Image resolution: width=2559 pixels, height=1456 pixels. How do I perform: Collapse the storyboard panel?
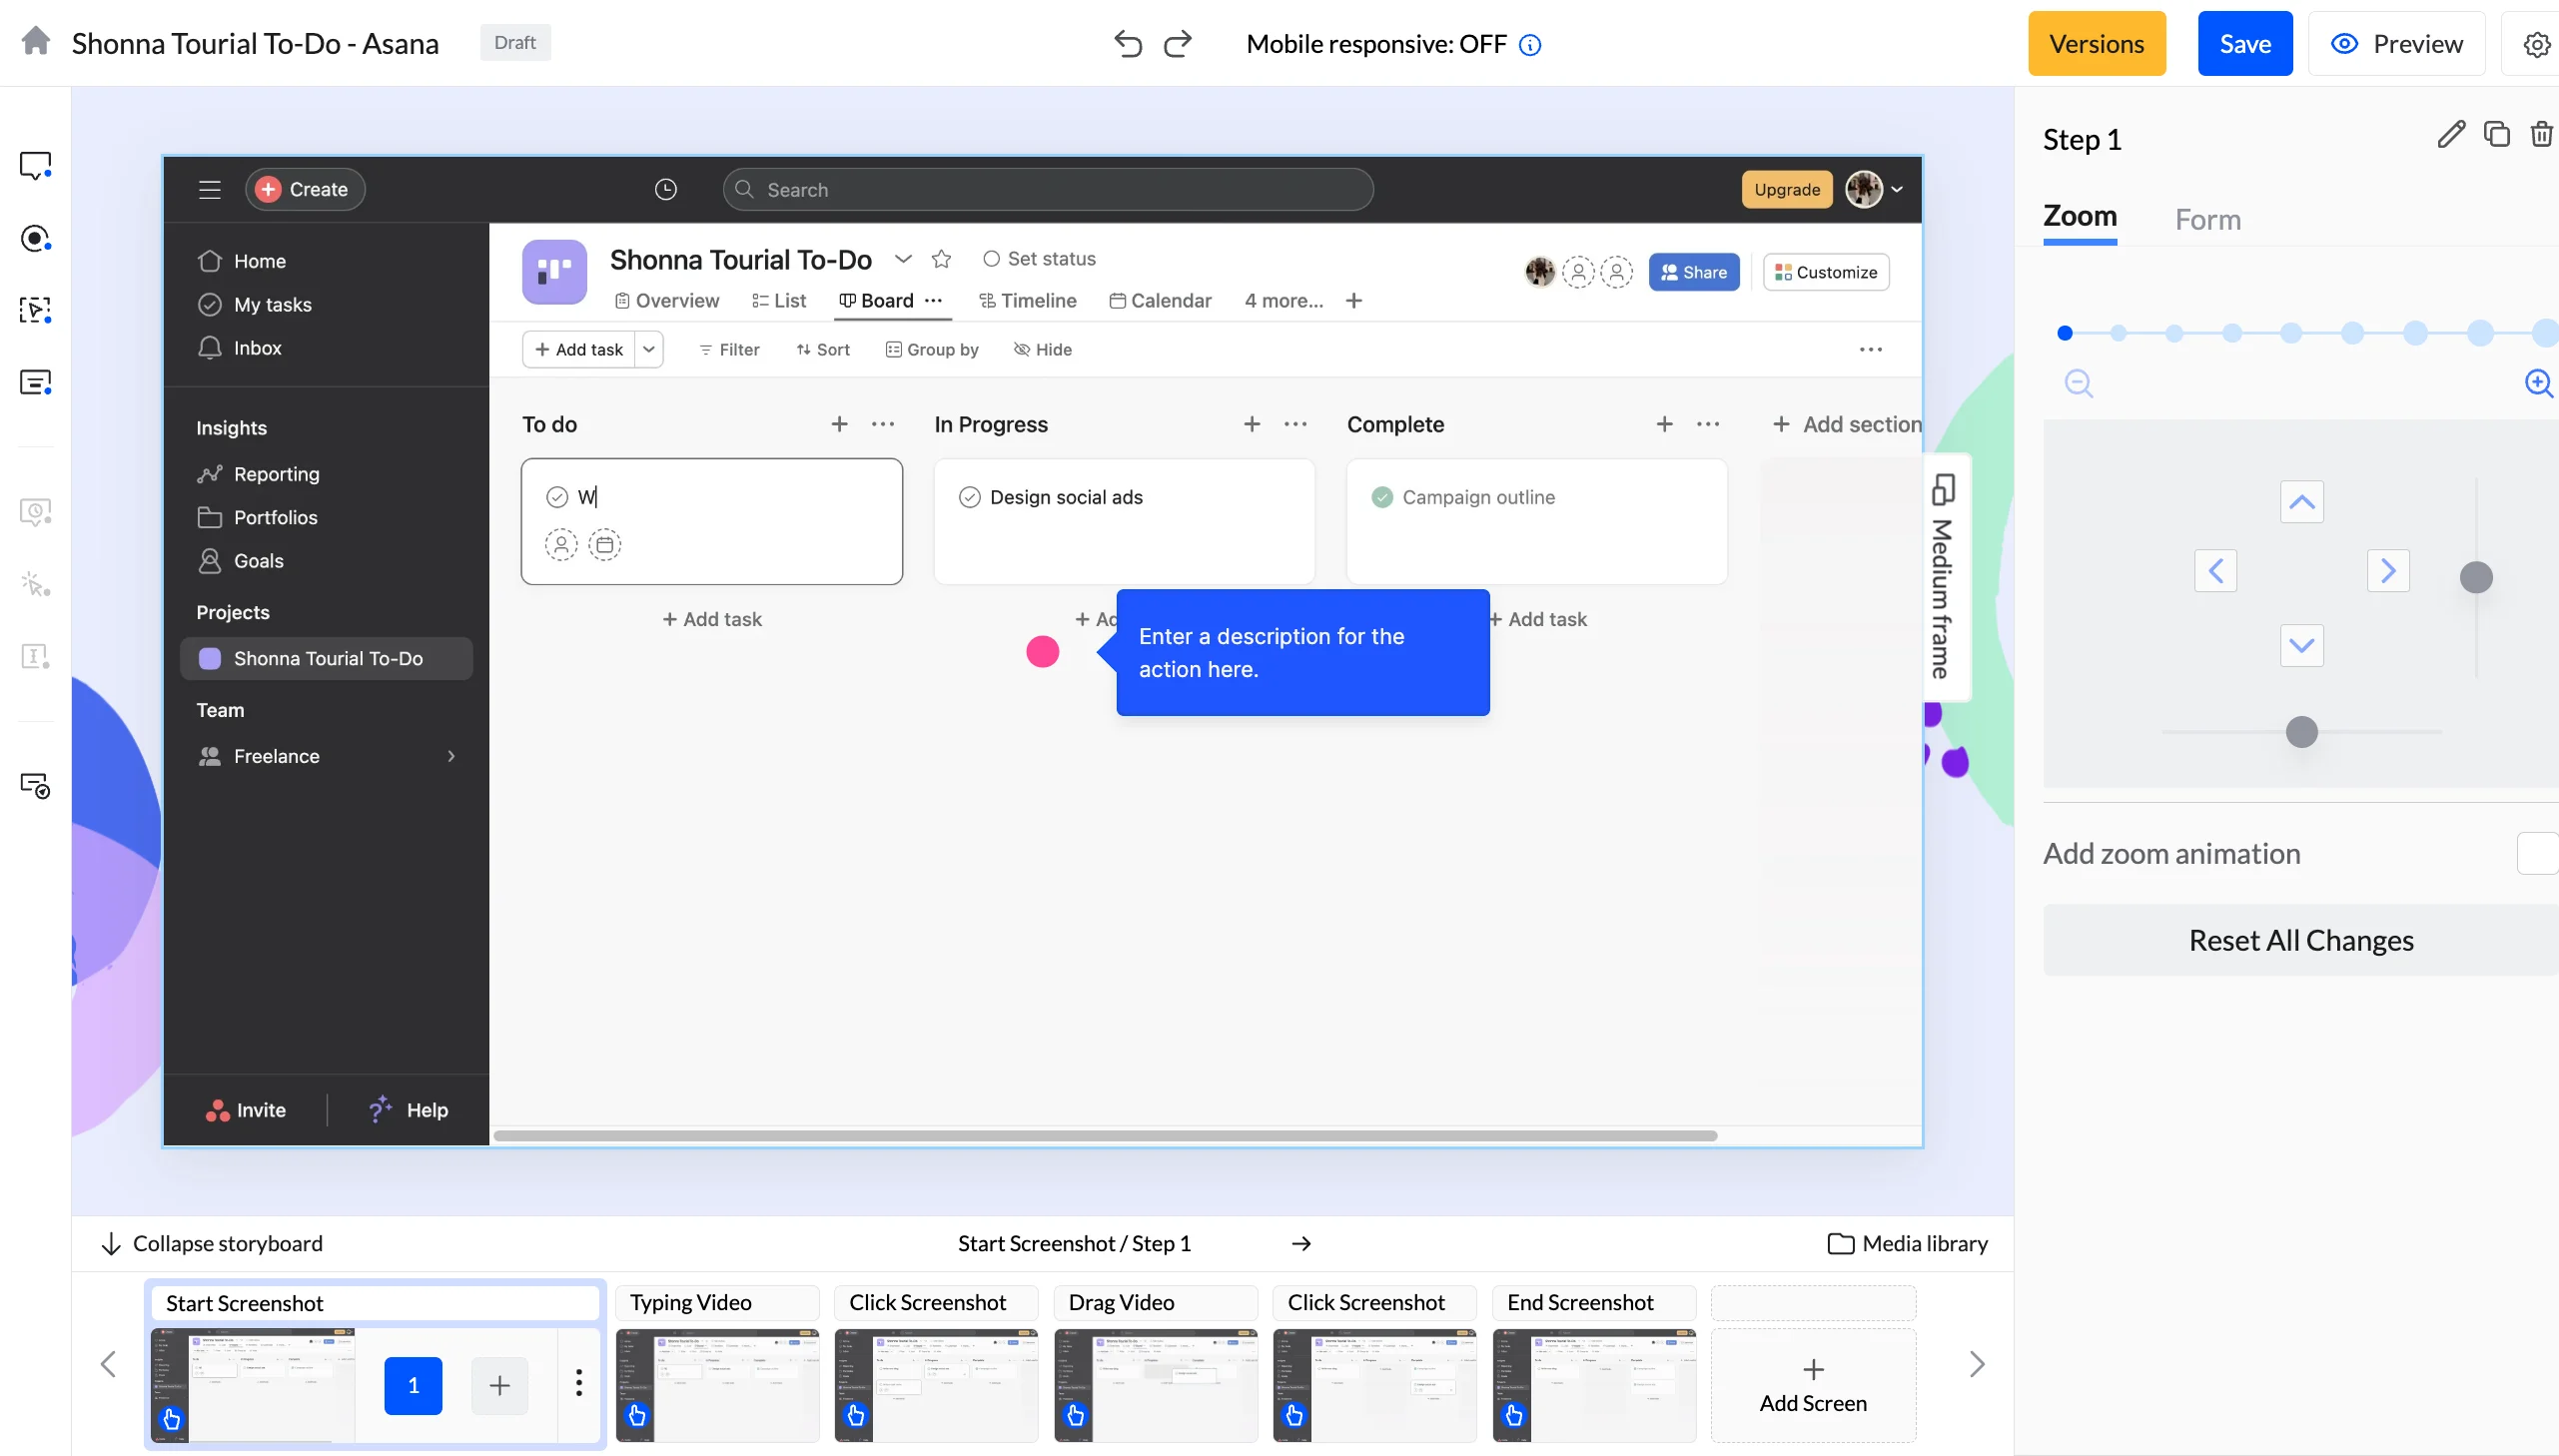pyautogui.click(x=212, y=1243)
